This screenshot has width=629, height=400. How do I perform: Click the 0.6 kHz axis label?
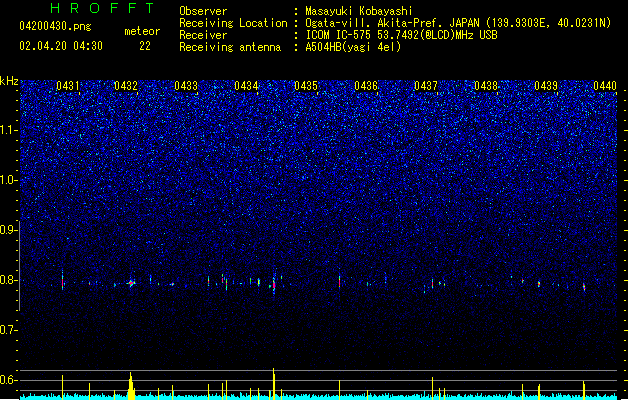tap(9, 380)
